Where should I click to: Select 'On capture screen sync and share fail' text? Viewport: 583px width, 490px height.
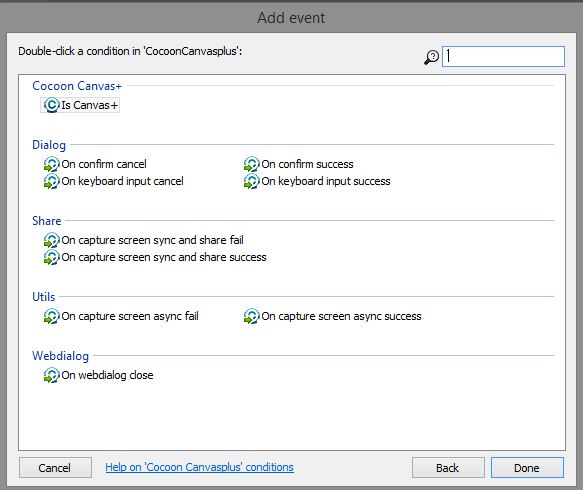point(152,240)
